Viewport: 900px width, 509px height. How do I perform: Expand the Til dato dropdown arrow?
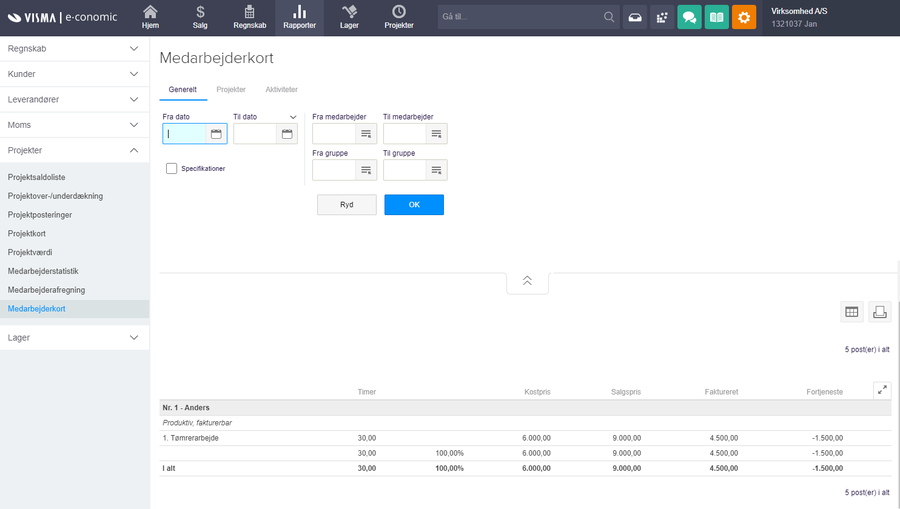293,117
